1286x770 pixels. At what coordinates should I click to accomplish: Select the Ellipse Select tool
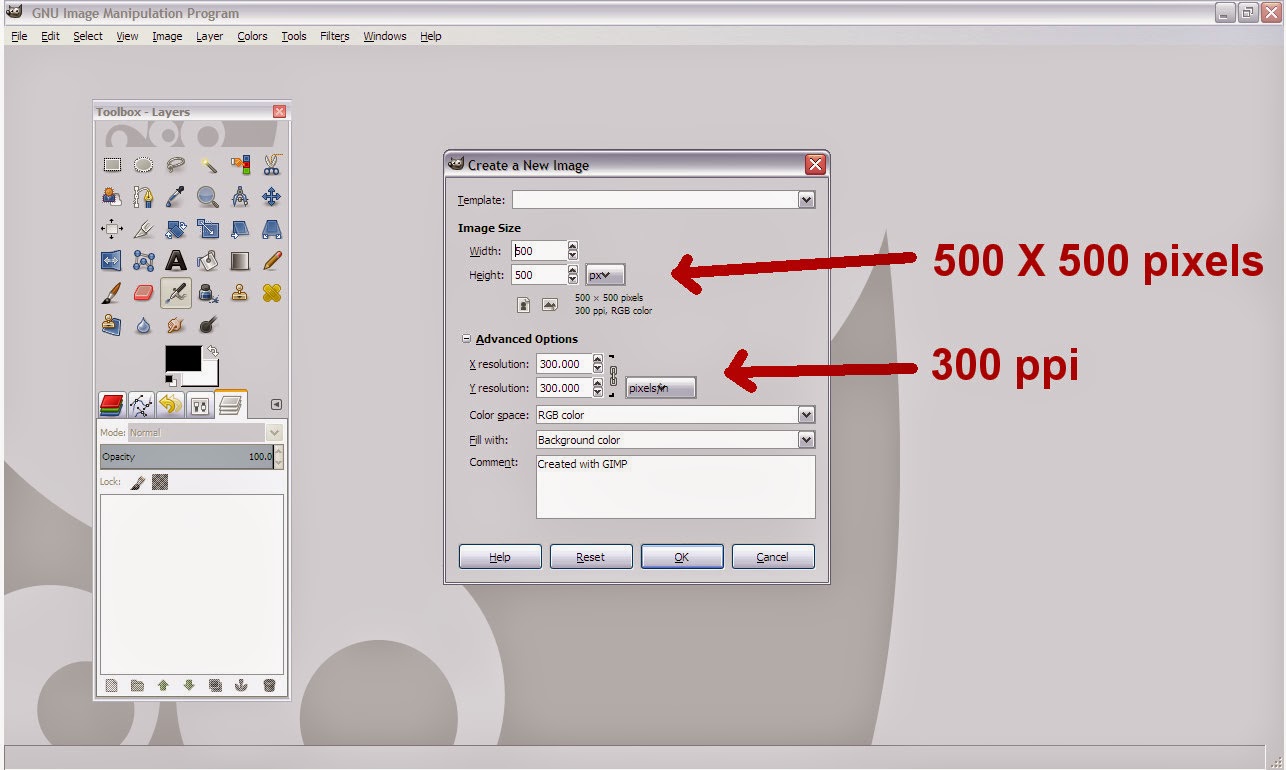144,165
